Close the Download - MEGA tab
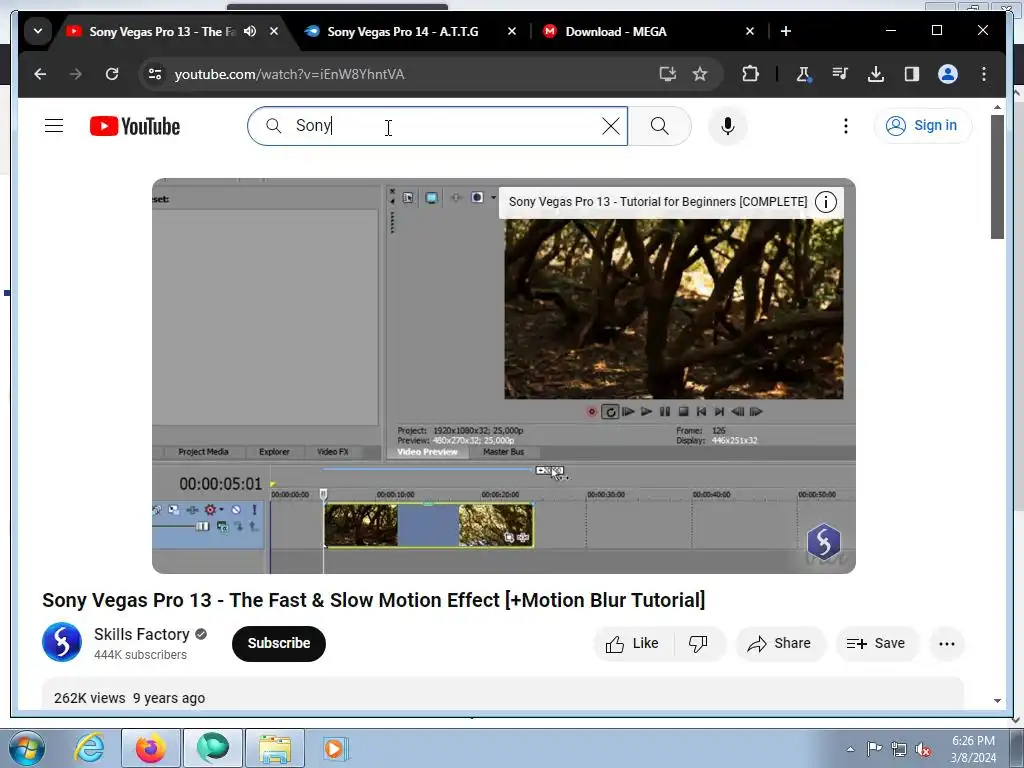This screenshot has width=1024, height=768. point(750,31)
